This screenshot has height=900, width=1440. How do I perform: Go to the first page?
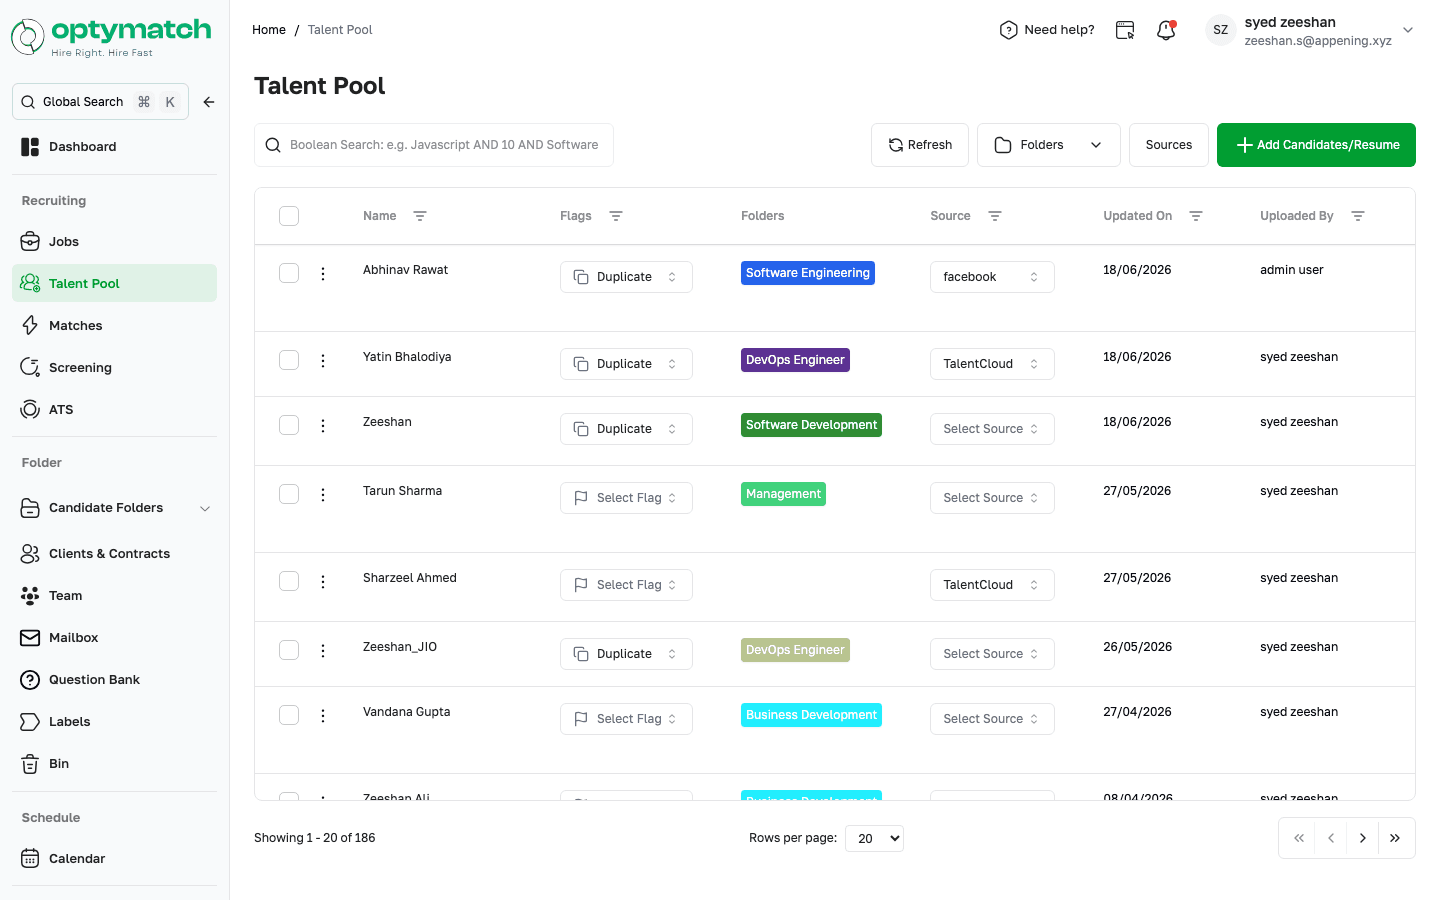(1299, 839)
